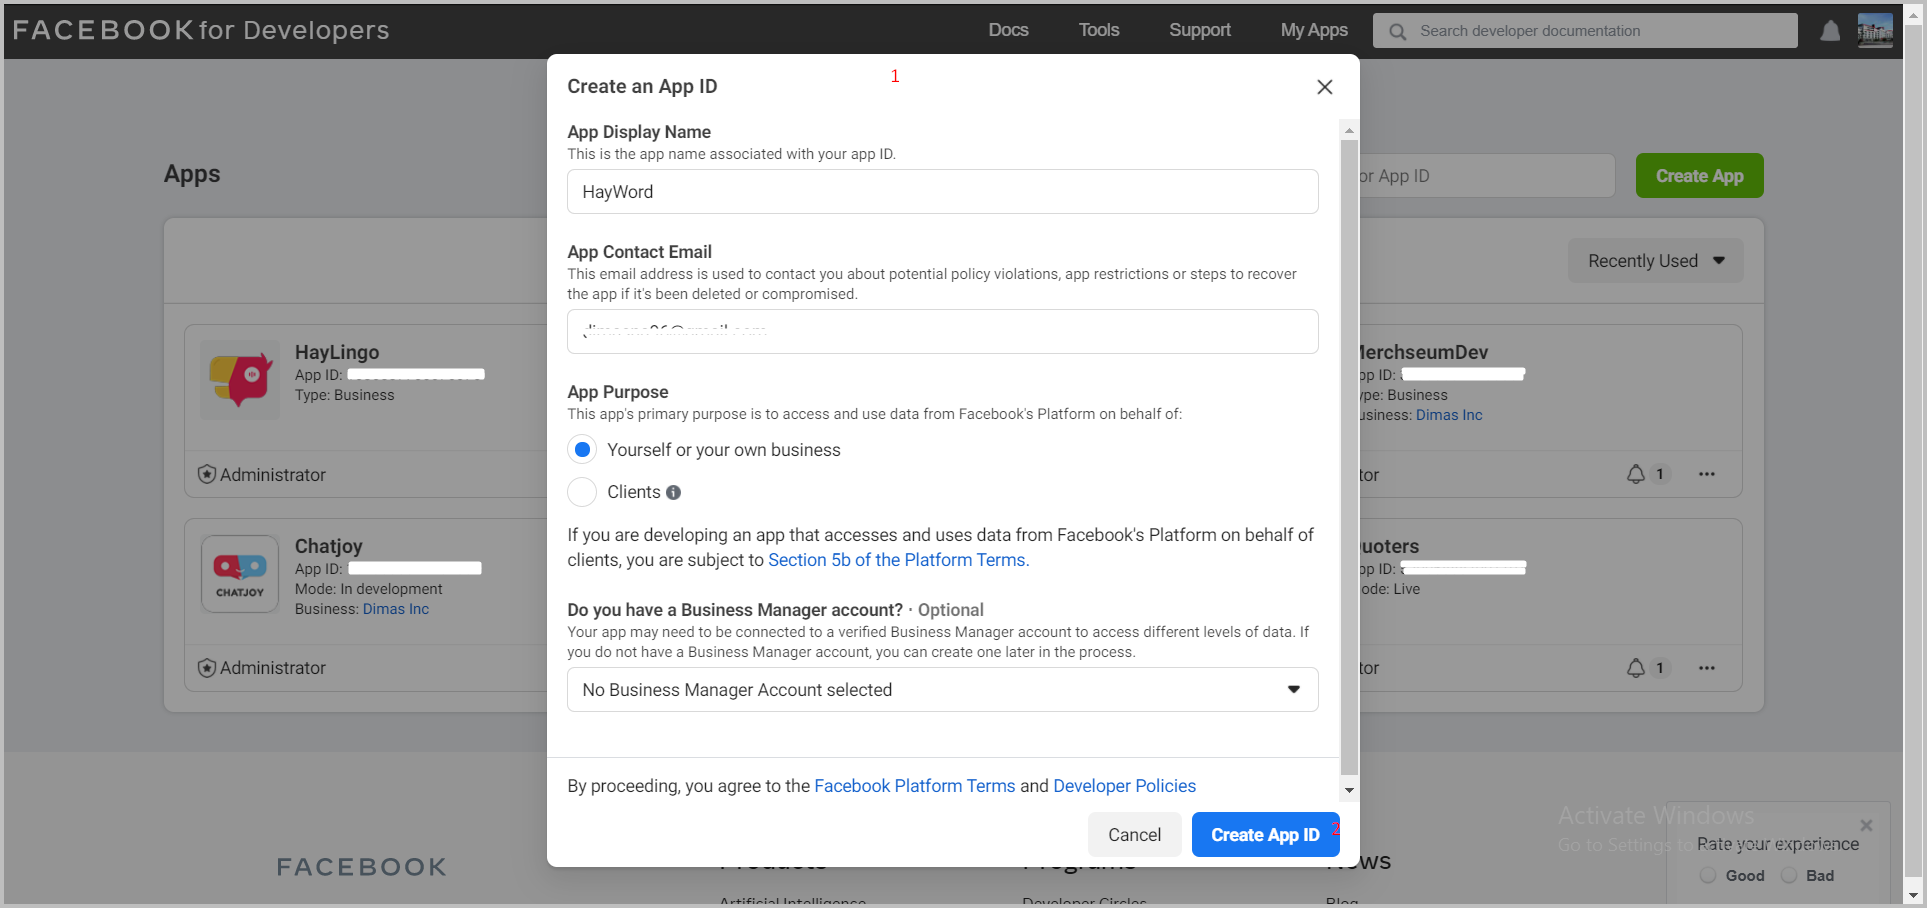
Task: Click the MerchseumDev app name
Action: click(x=1423, y=352)
